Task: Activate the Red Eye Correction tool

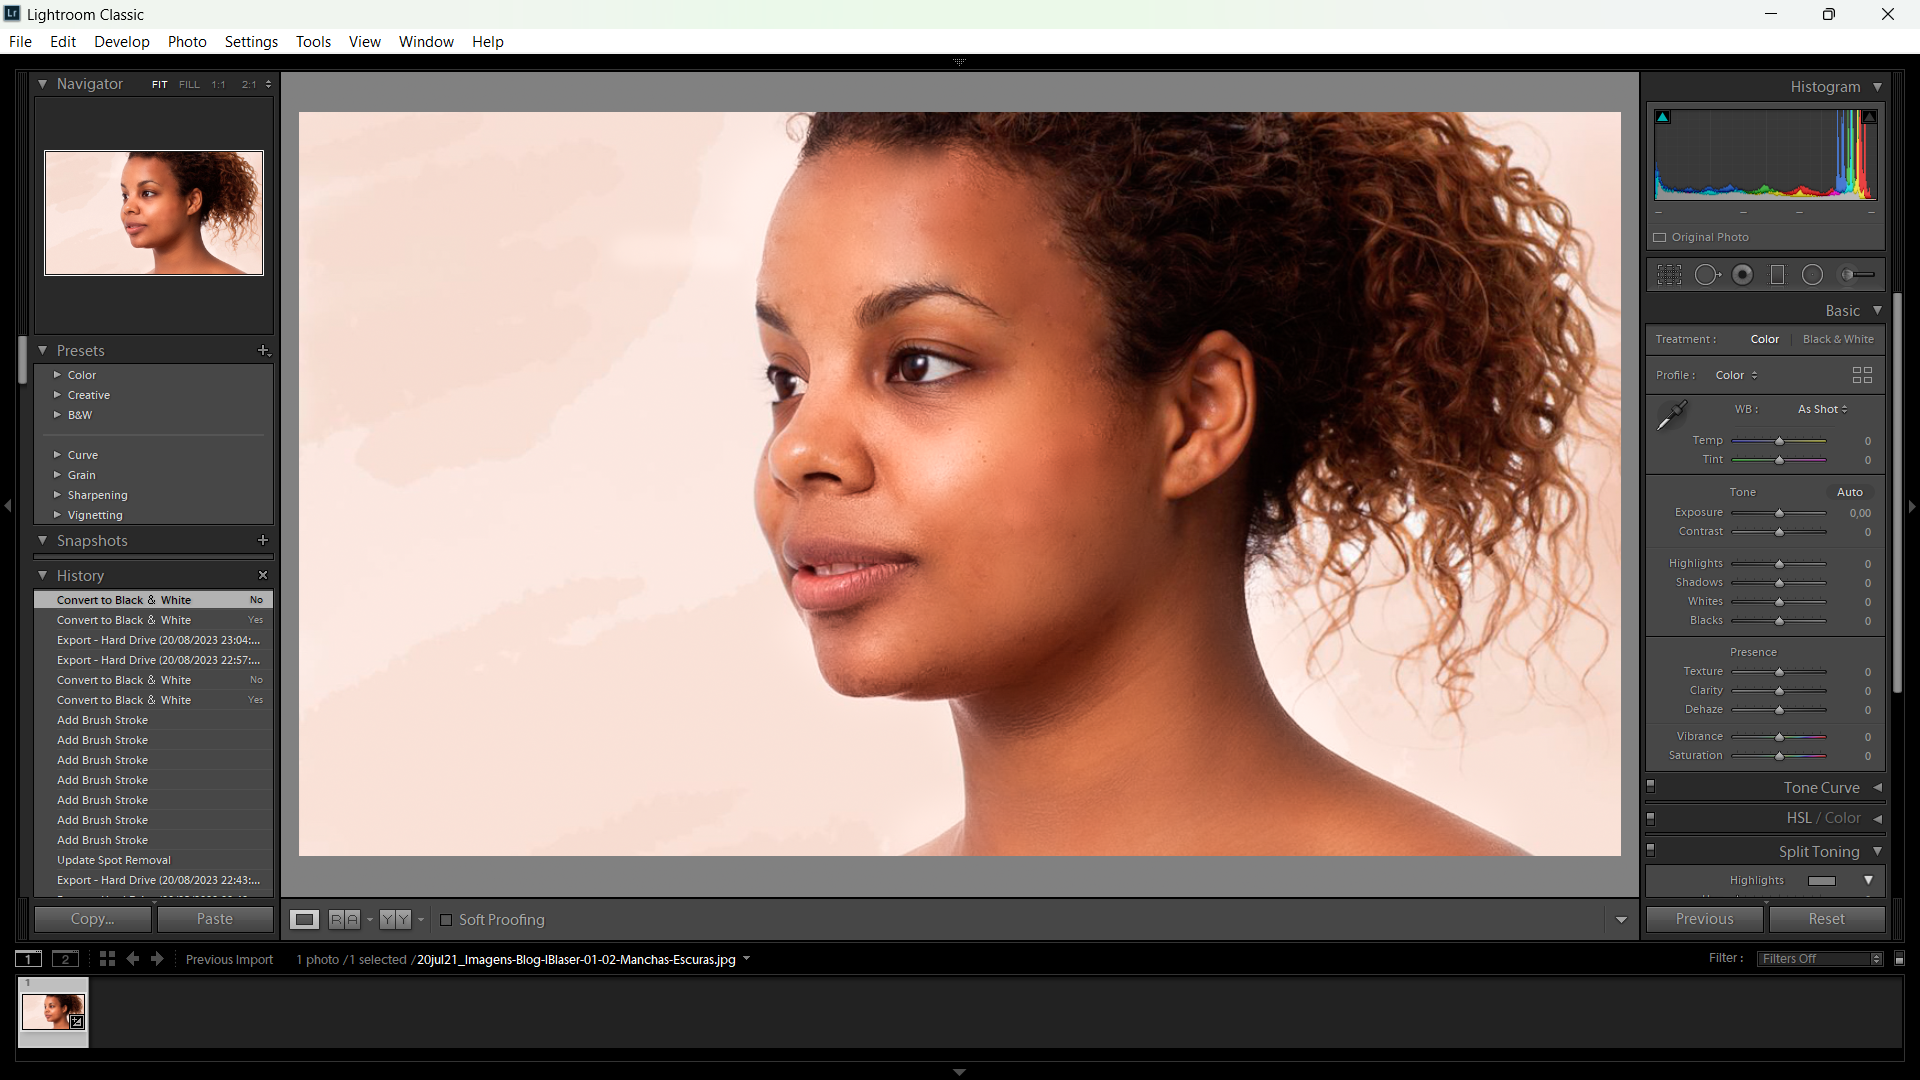Action: (1742, 275)
